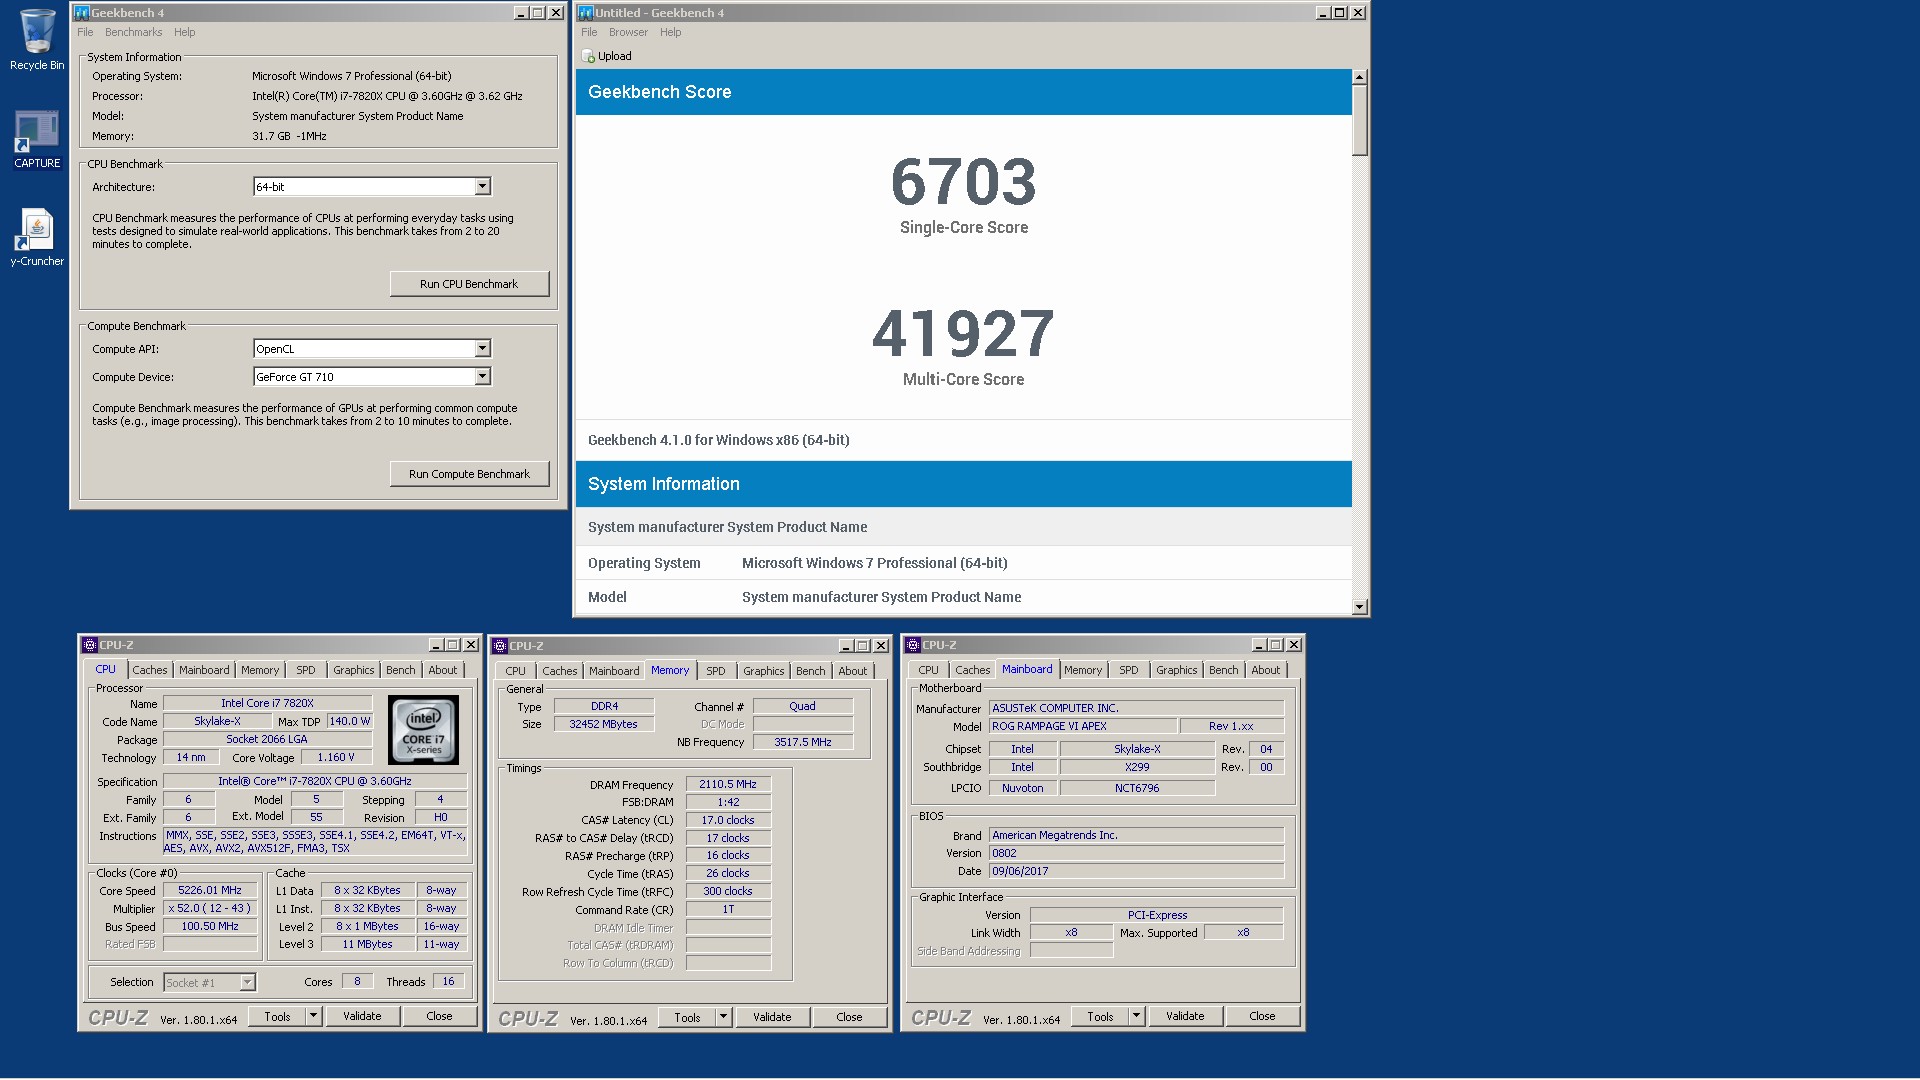The image size is (1920, 1080).
Task: Click Validate in CPU-Z Mainboard window
Action: (1185, 1016)
